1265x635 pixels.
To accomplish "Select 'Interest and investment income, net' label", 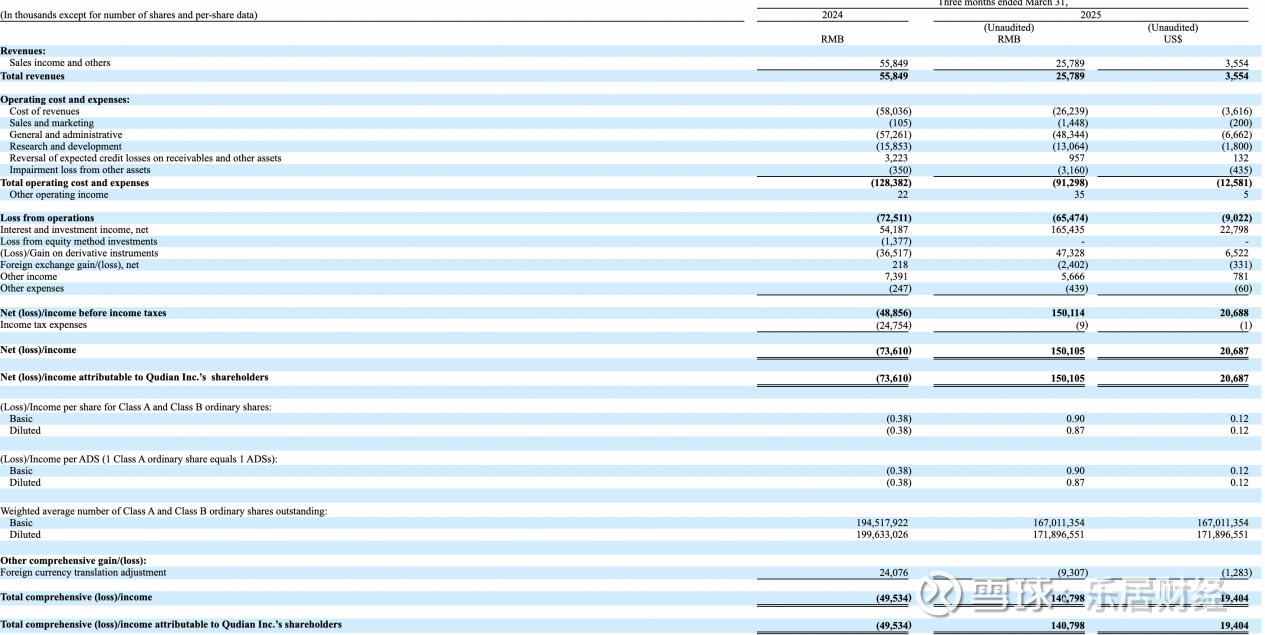I will tap(74, 230).
